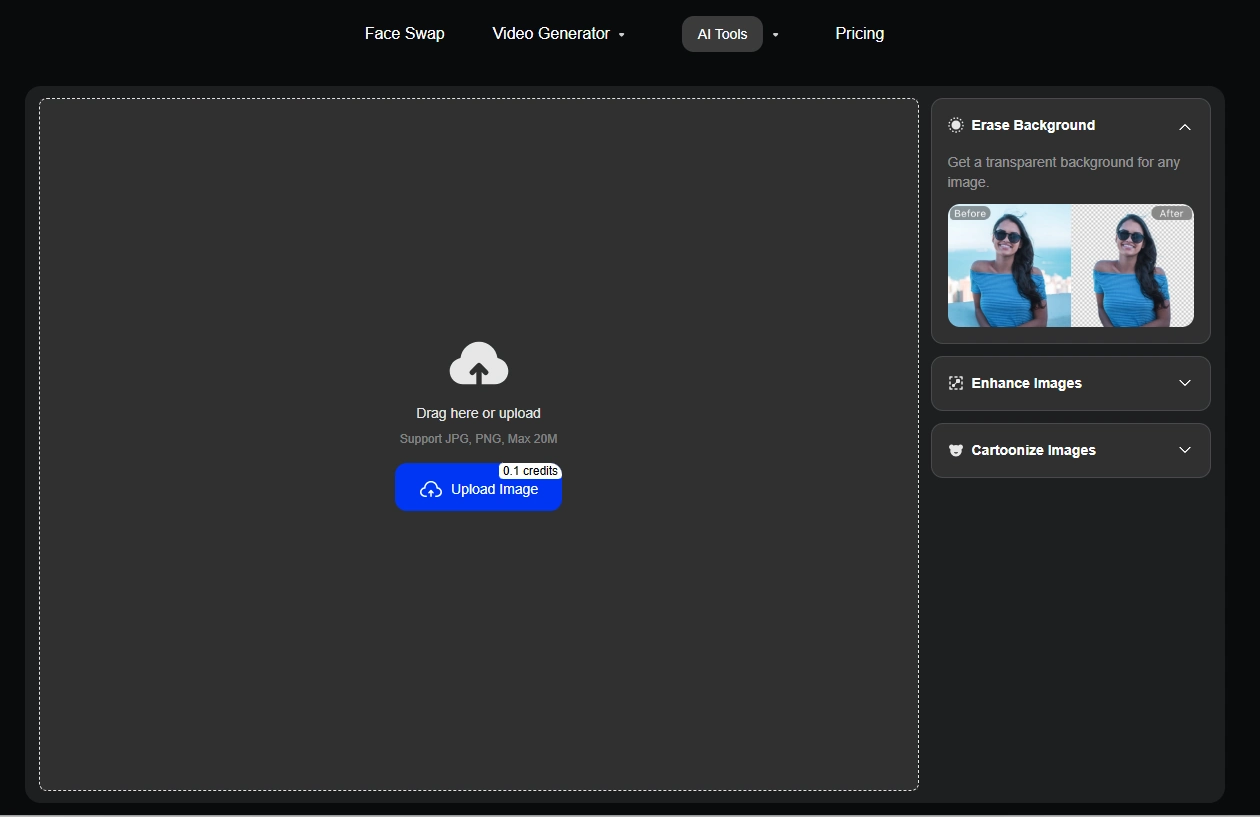Click the 'After' badge on the example preview
Image resolution: width=1260 pixels, height=817 pixels.
tap(1171, 213)
